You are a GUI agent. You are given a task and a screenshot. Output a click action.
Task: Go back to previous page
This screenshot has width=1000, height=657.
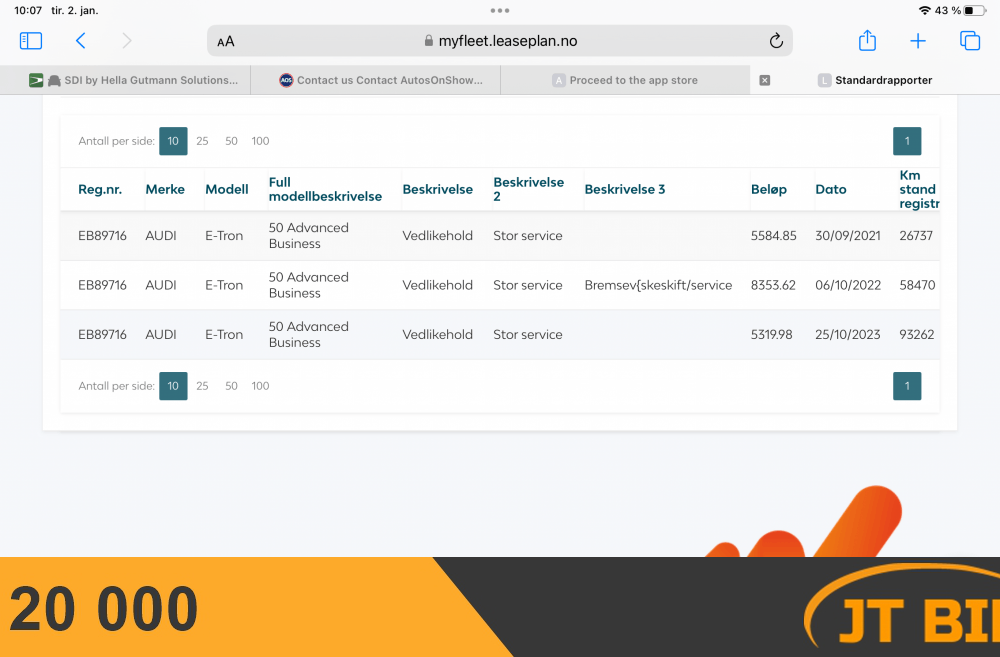pos(80,41)
